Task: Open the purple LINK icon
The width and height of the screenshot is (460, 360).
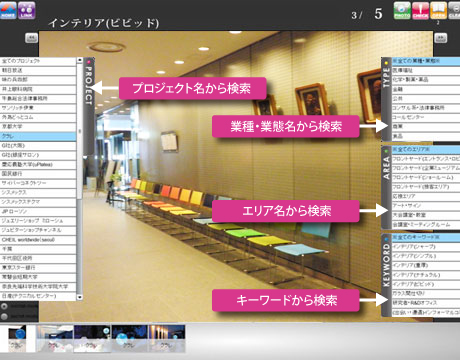Action: click(x=27, y=10)
